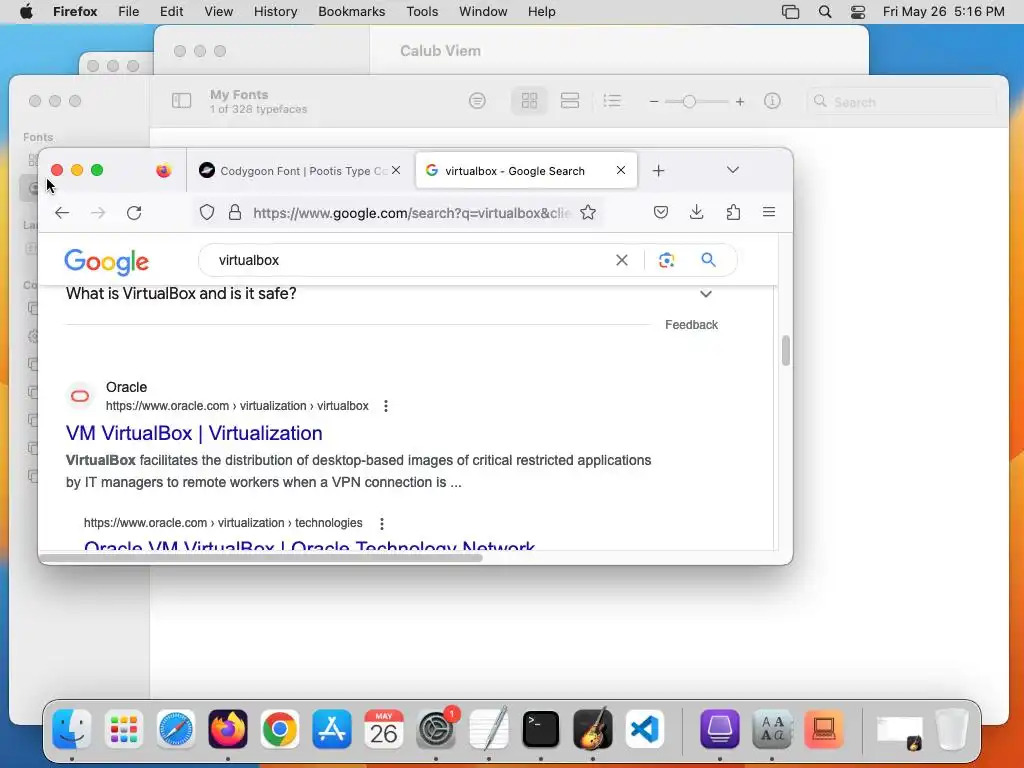Viewport: 1024px width, 768px height.
Task: Open the Firefox extensions puzzle icon
Action: 733,212
